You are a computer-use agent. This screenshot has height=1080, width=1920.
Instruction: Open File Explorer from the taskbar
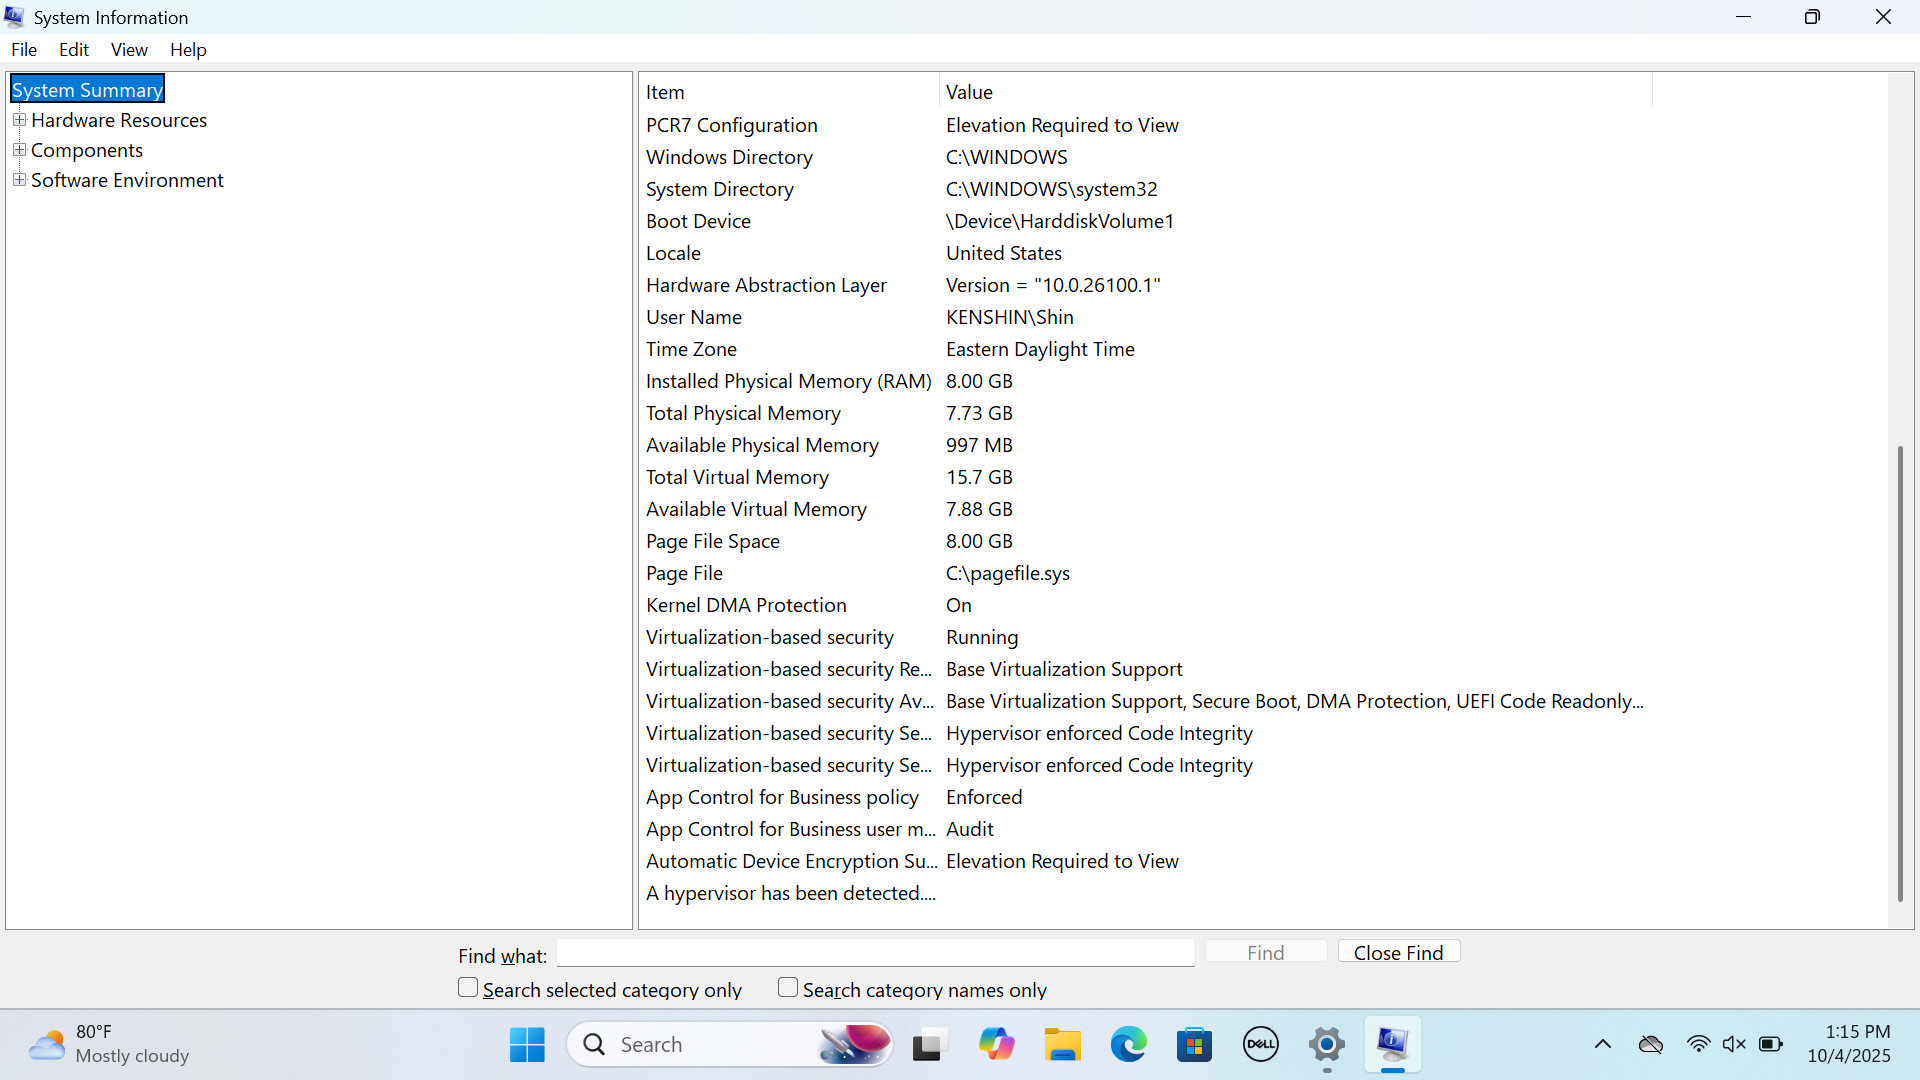click(1063, 1043)
